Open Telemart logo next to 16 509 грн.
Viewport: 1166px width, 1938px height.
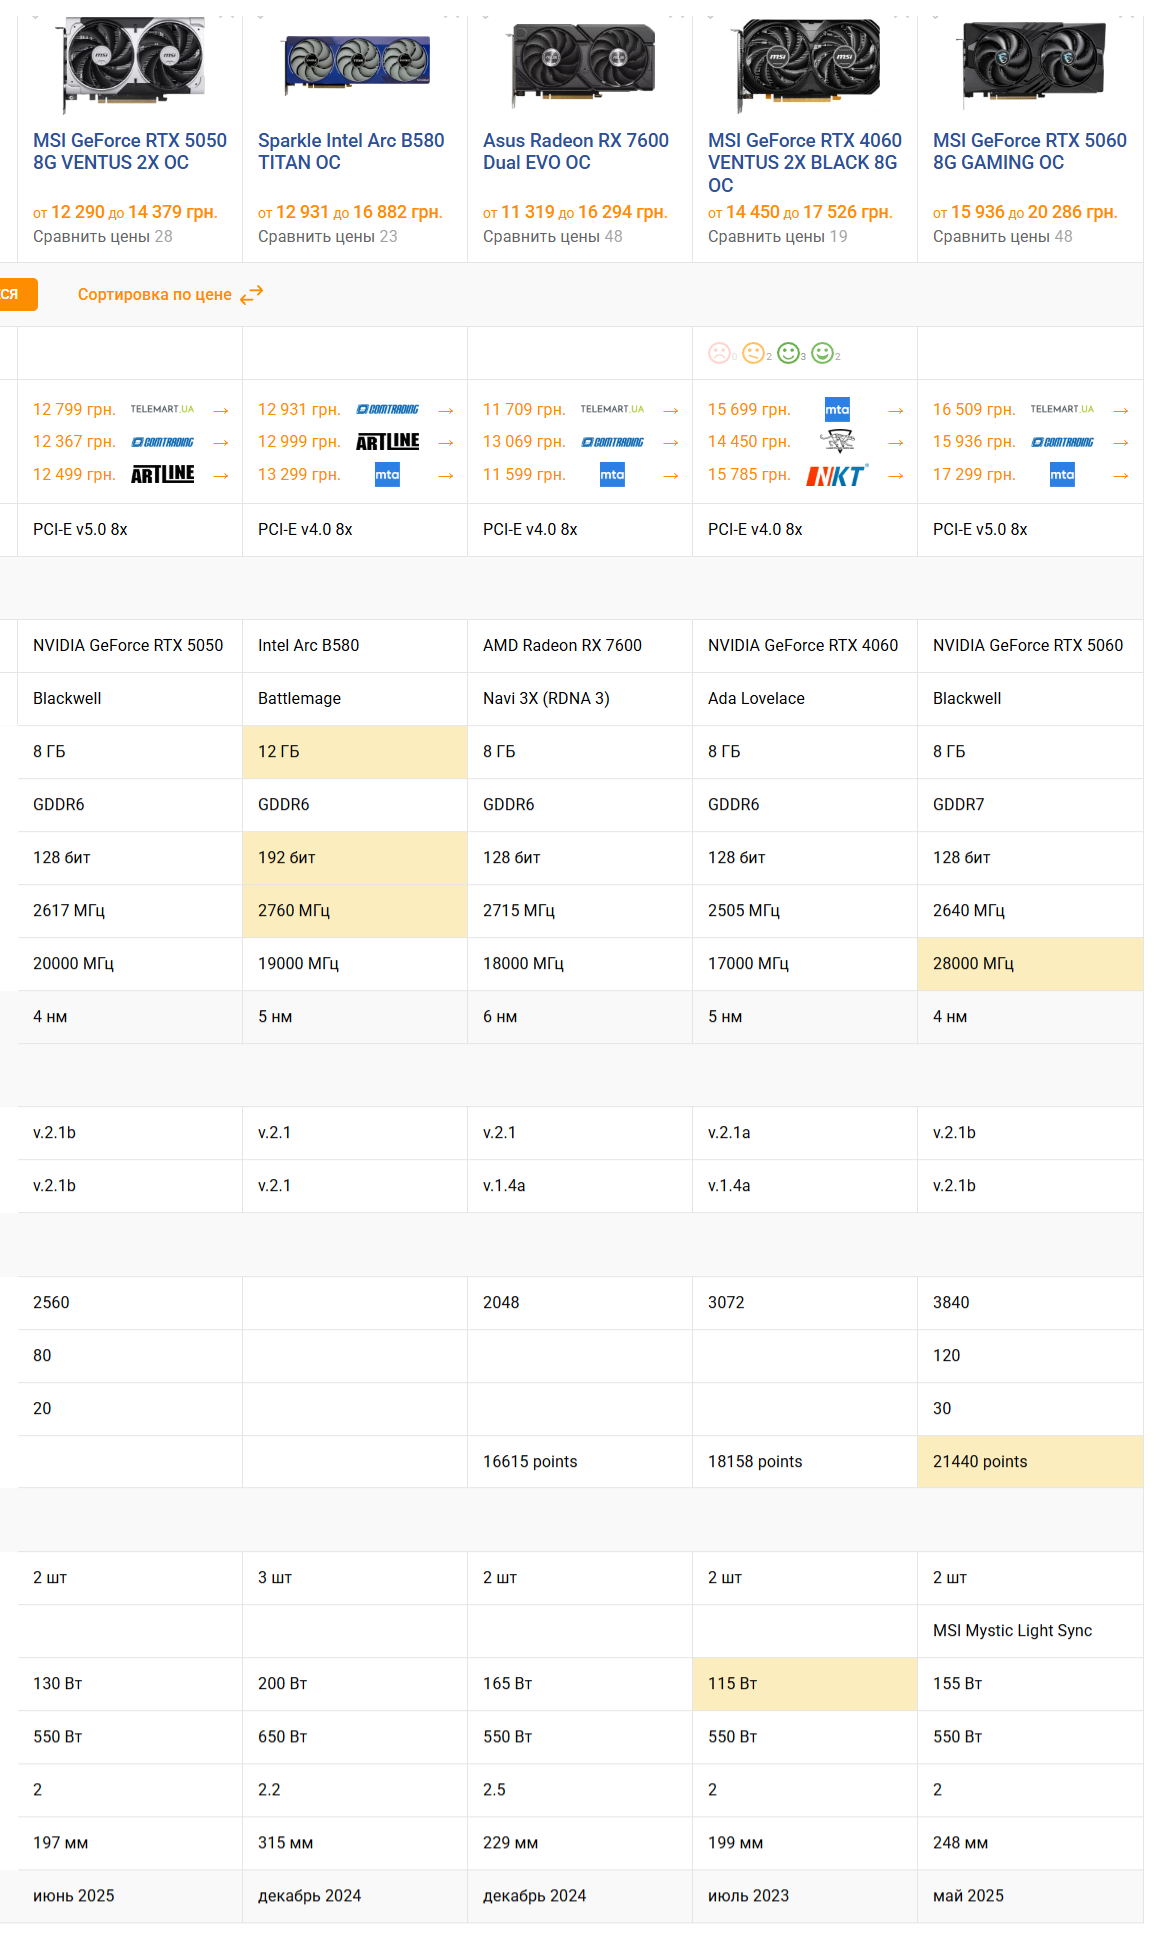click(x=1062, y=409)
